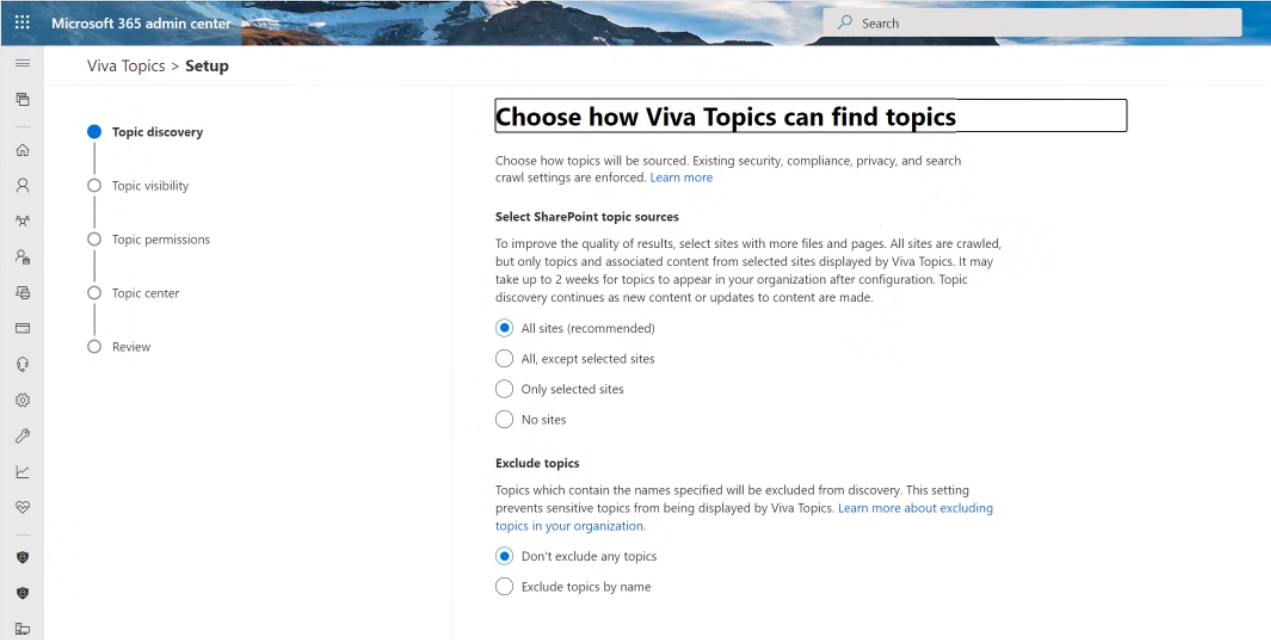
Task: Choose Only selected sites
Action: click(x=504, y=388)
